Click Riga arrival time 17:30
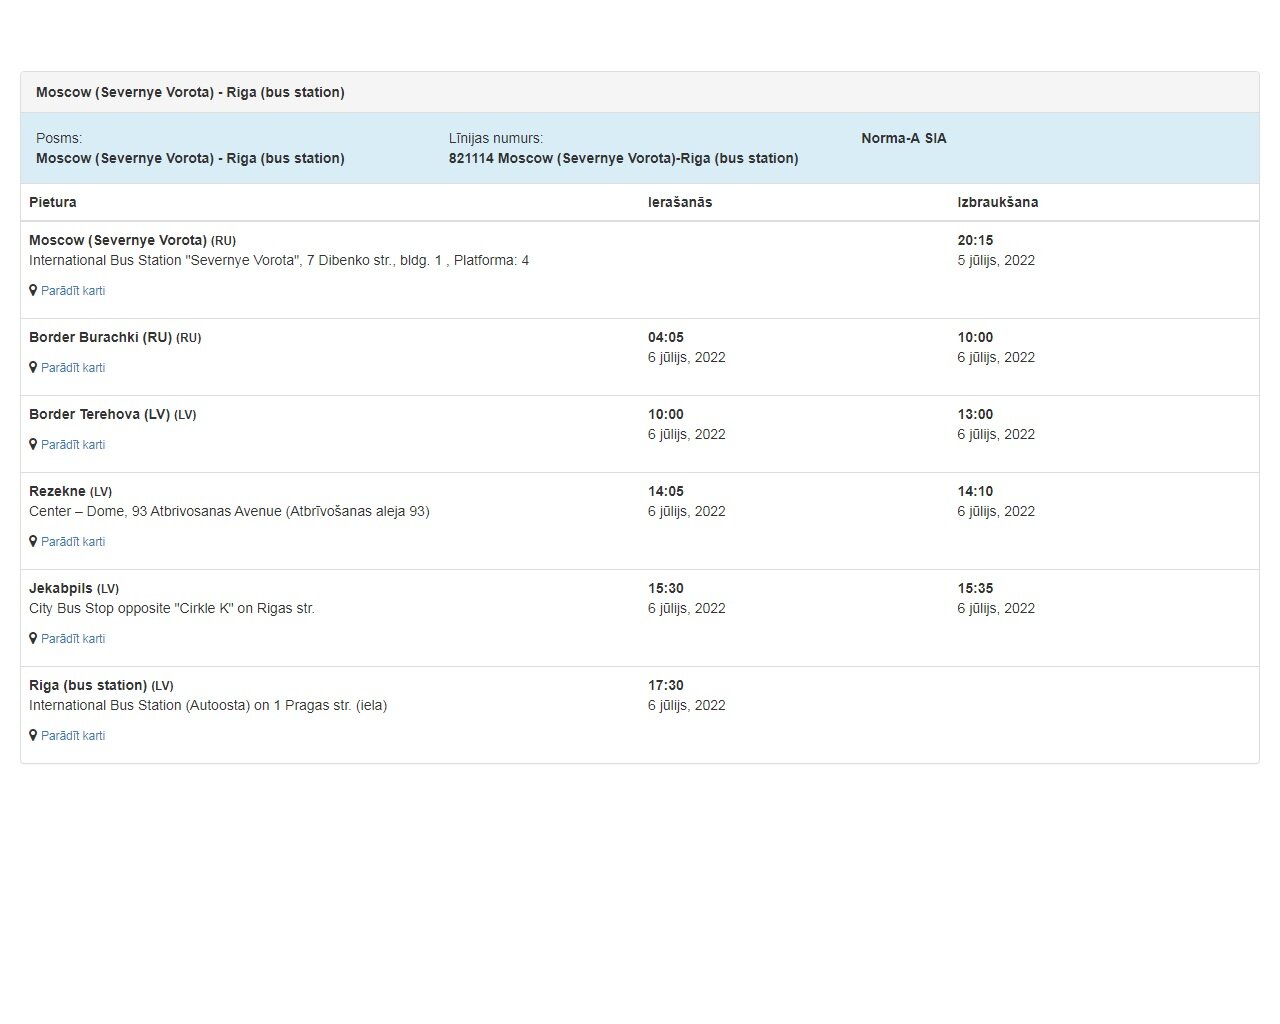 pos(666,685)
